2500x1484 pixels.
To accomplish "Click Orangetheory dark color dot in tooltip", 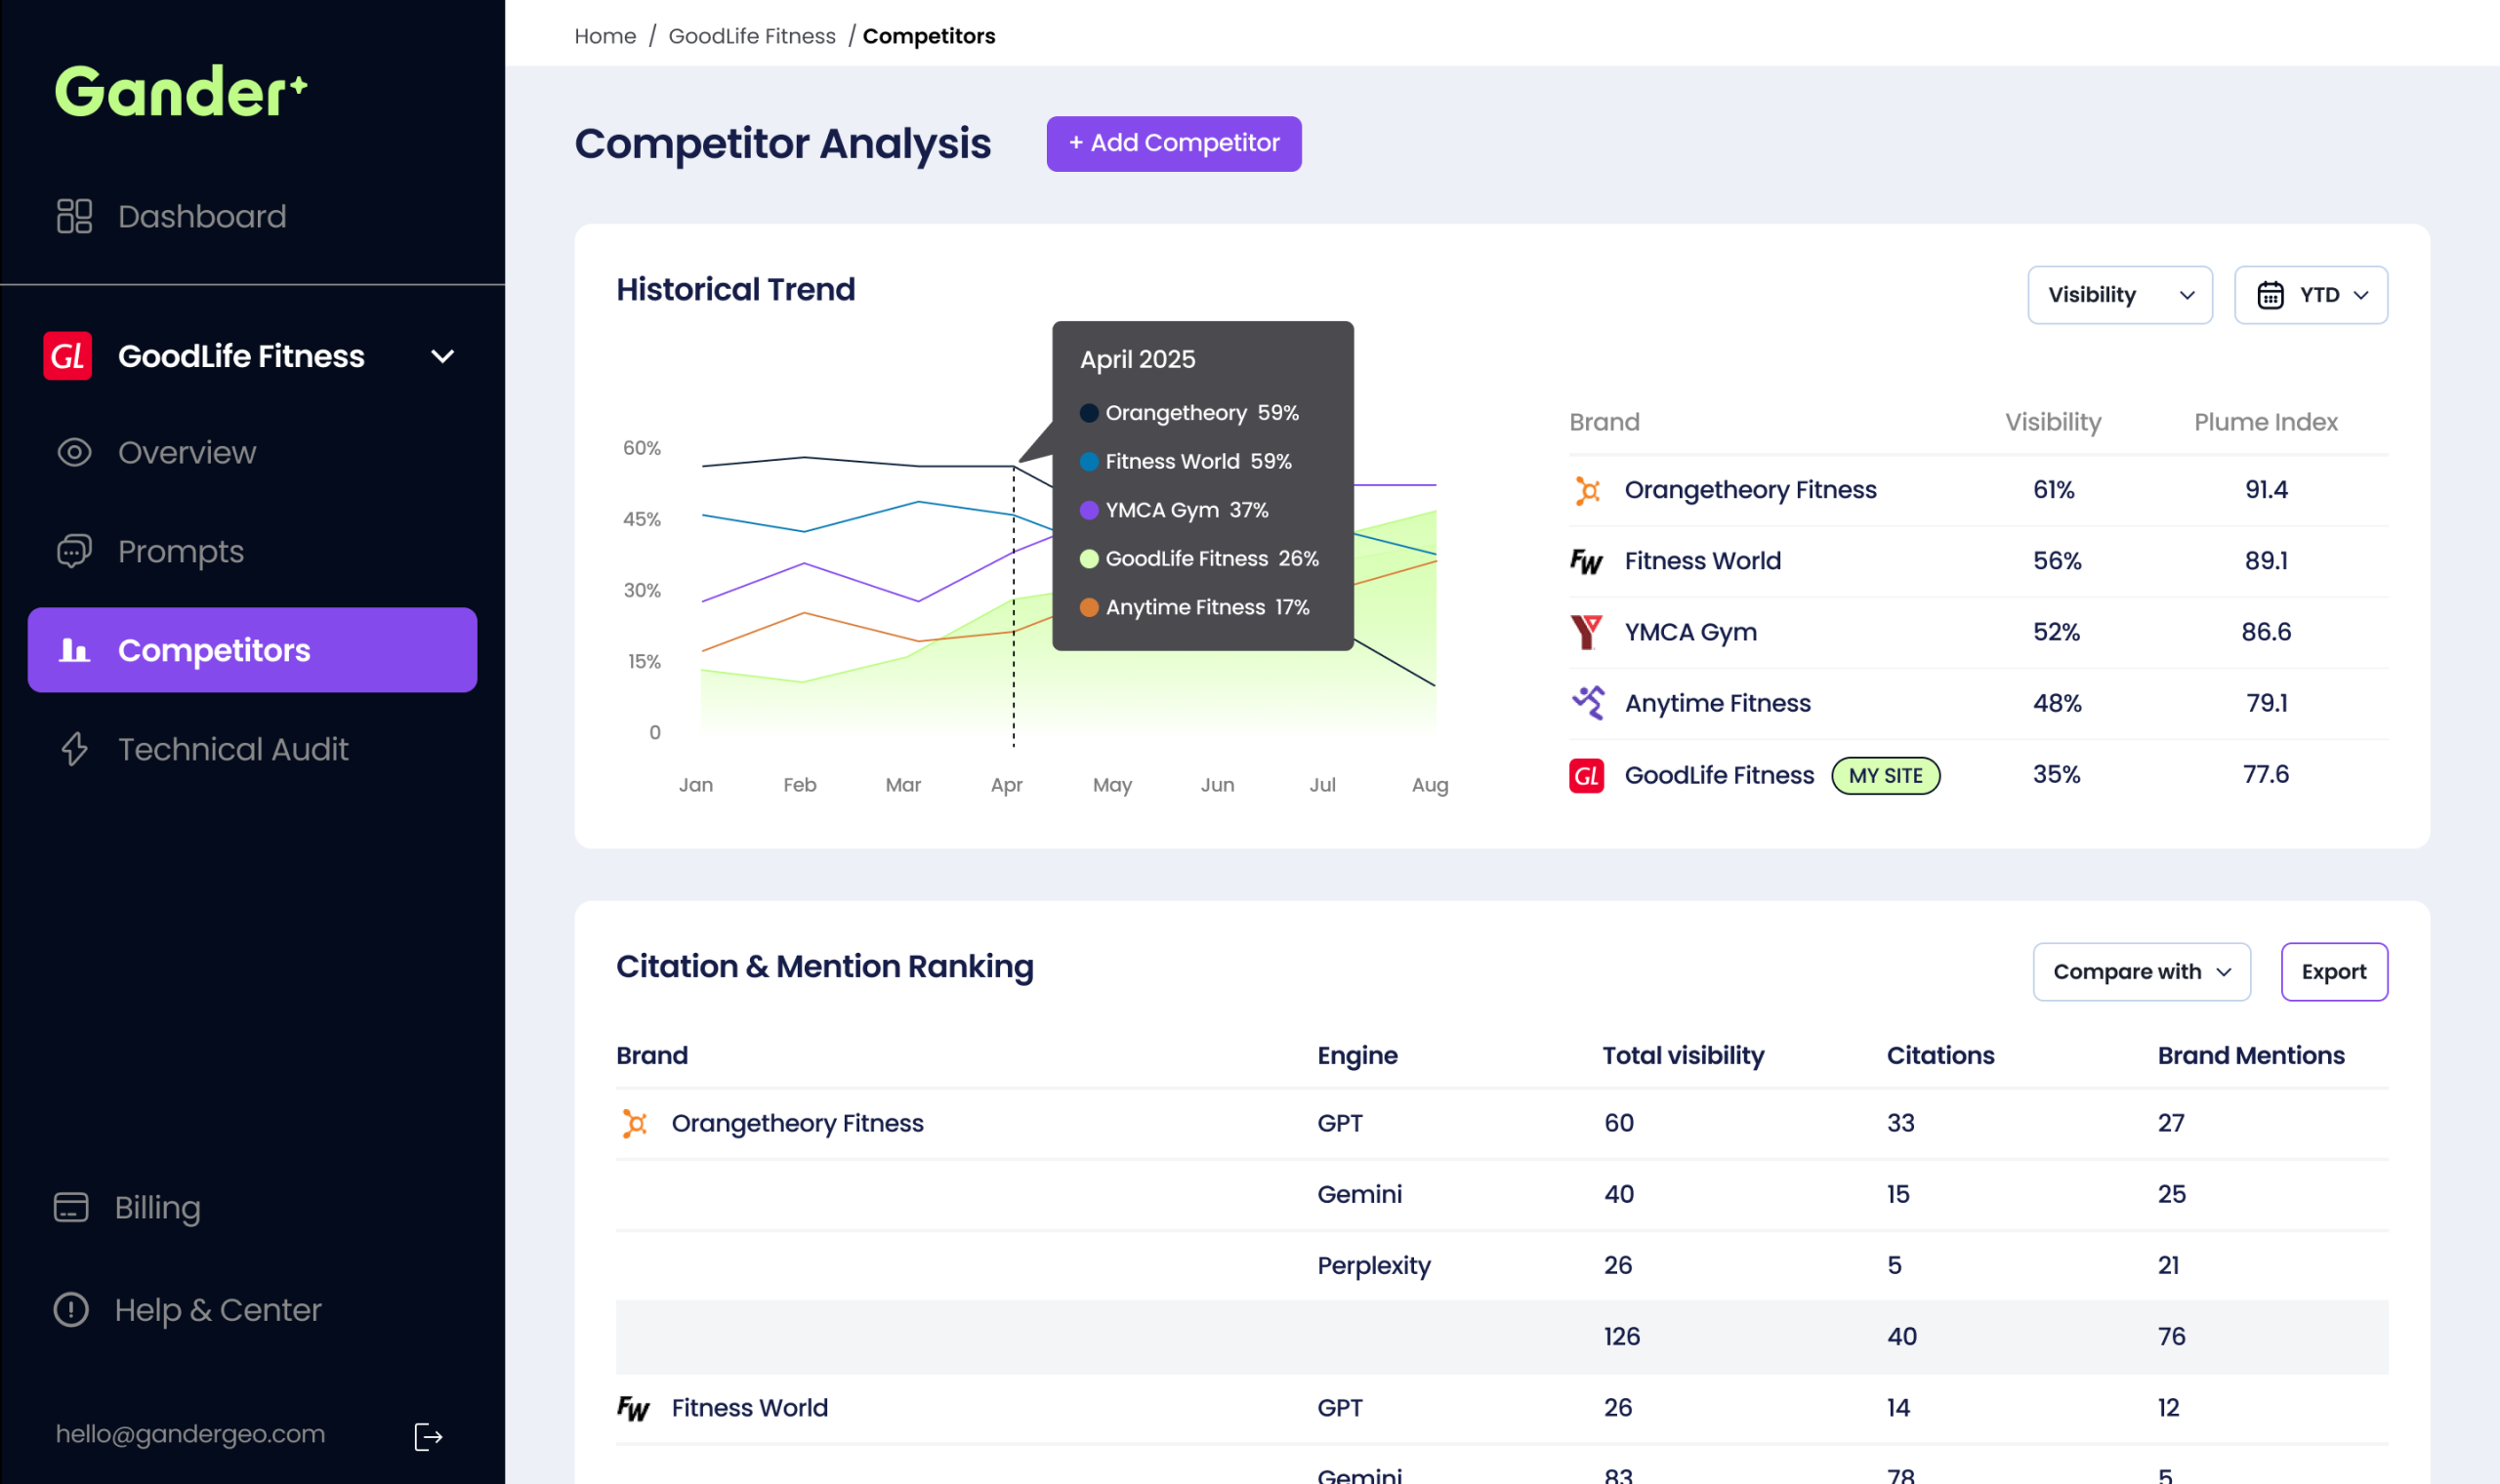I will pos(1089,413).
